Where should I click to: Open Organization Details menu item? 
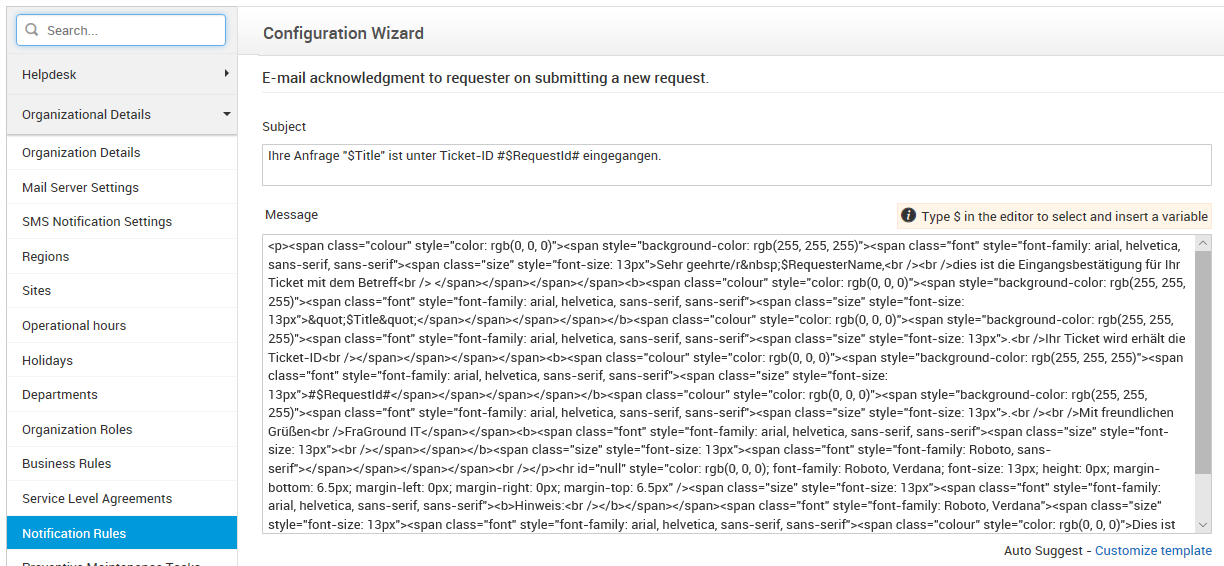[81, 153]
